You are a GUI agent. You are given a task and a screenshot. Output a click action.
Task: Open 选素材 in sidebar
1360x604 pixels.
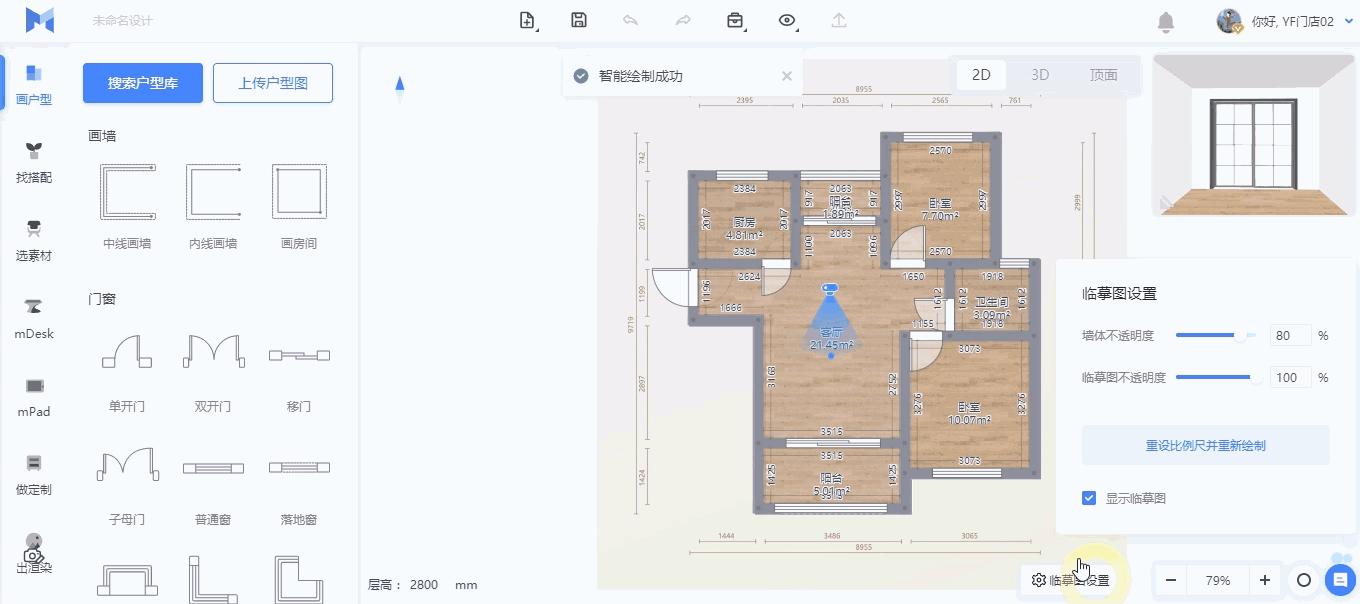click(34, 240)
